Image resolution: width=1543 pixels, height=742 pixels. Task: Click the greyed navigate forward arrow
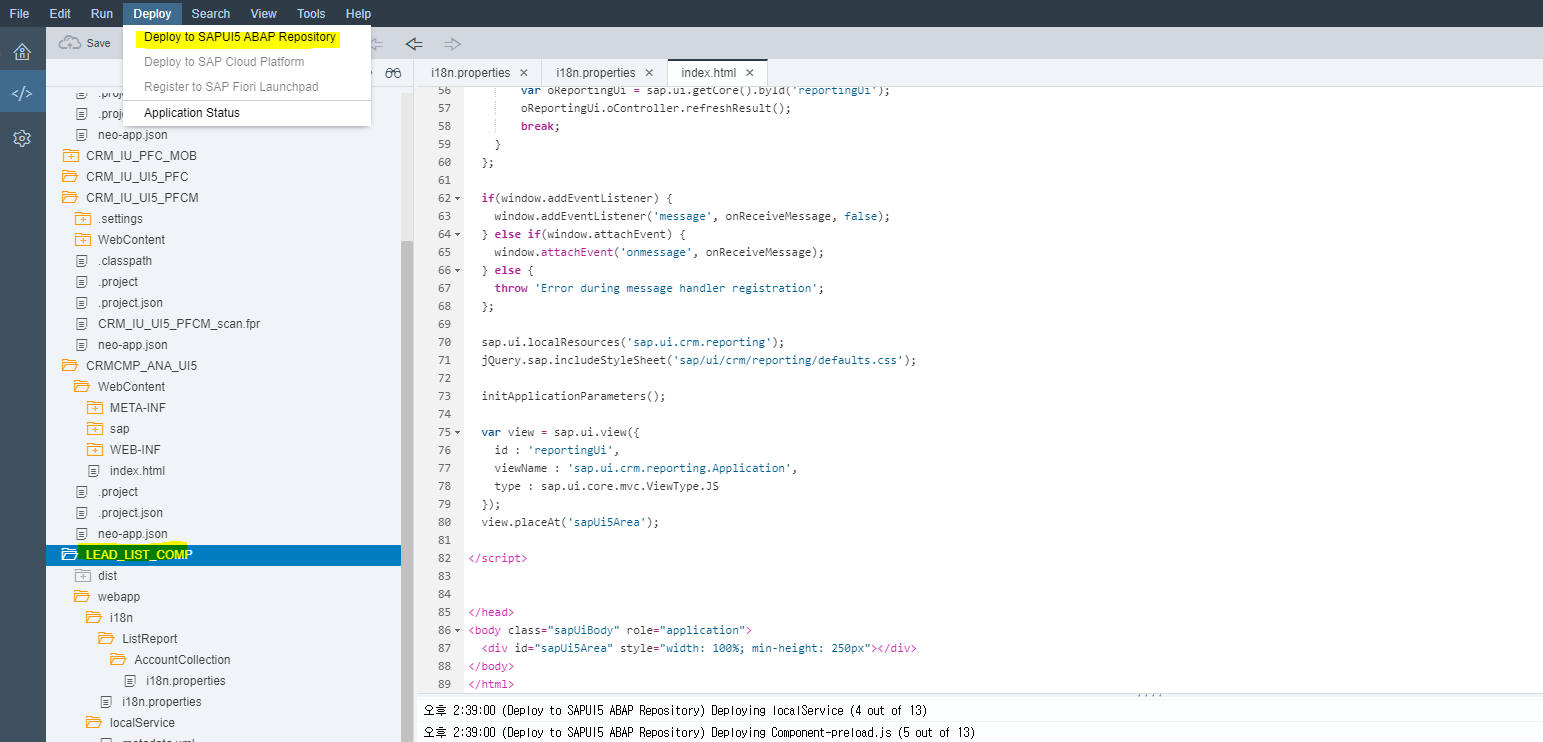tap(453, 43)
